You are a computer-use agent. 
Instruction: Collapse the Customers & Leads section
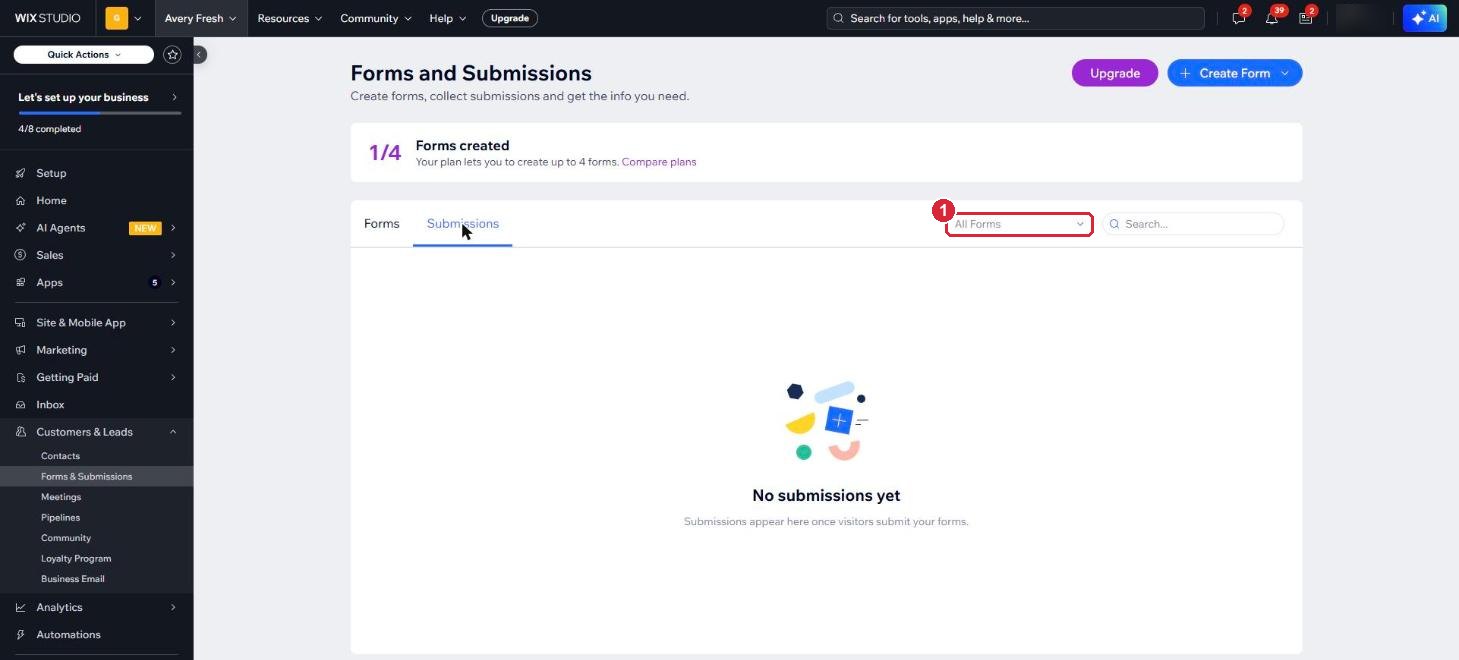[x=96, y=432]
